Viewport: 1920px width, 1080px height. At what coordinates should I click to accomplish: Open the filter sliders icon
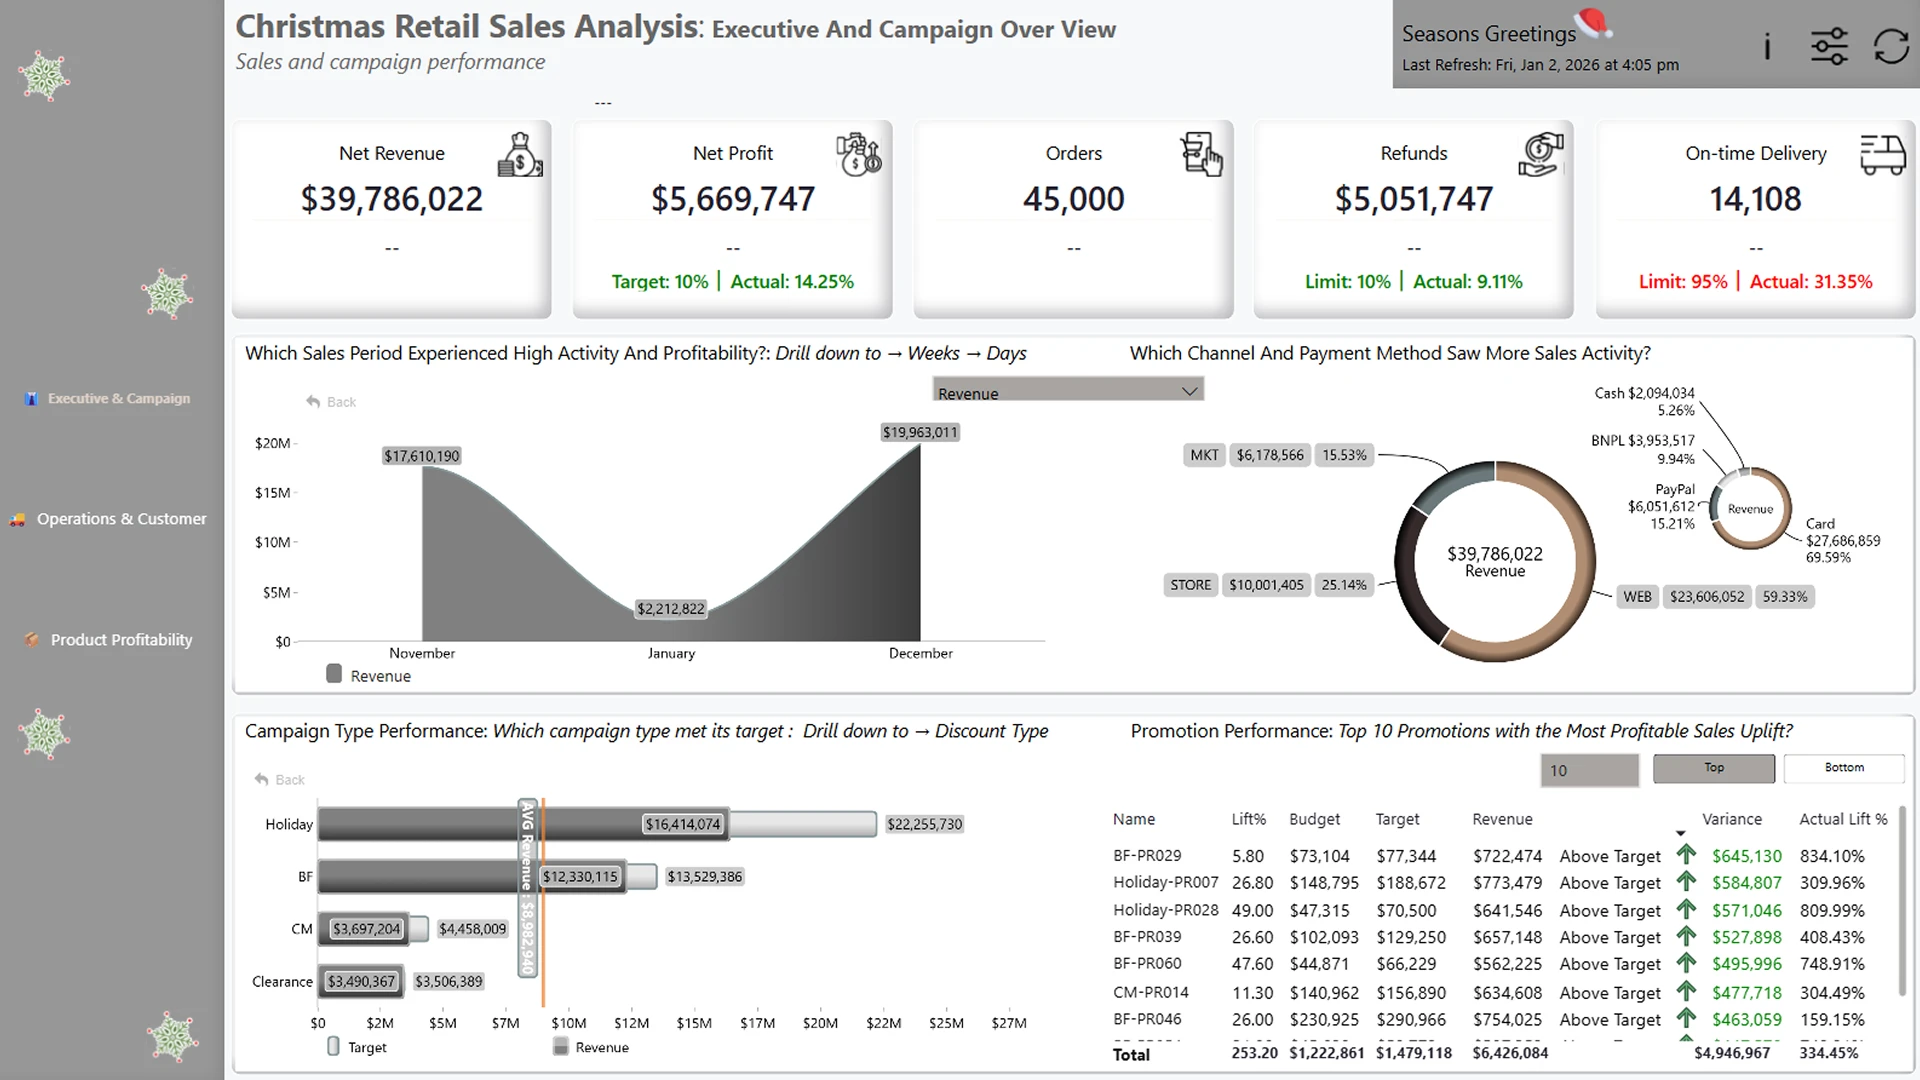coord(1829,47)
